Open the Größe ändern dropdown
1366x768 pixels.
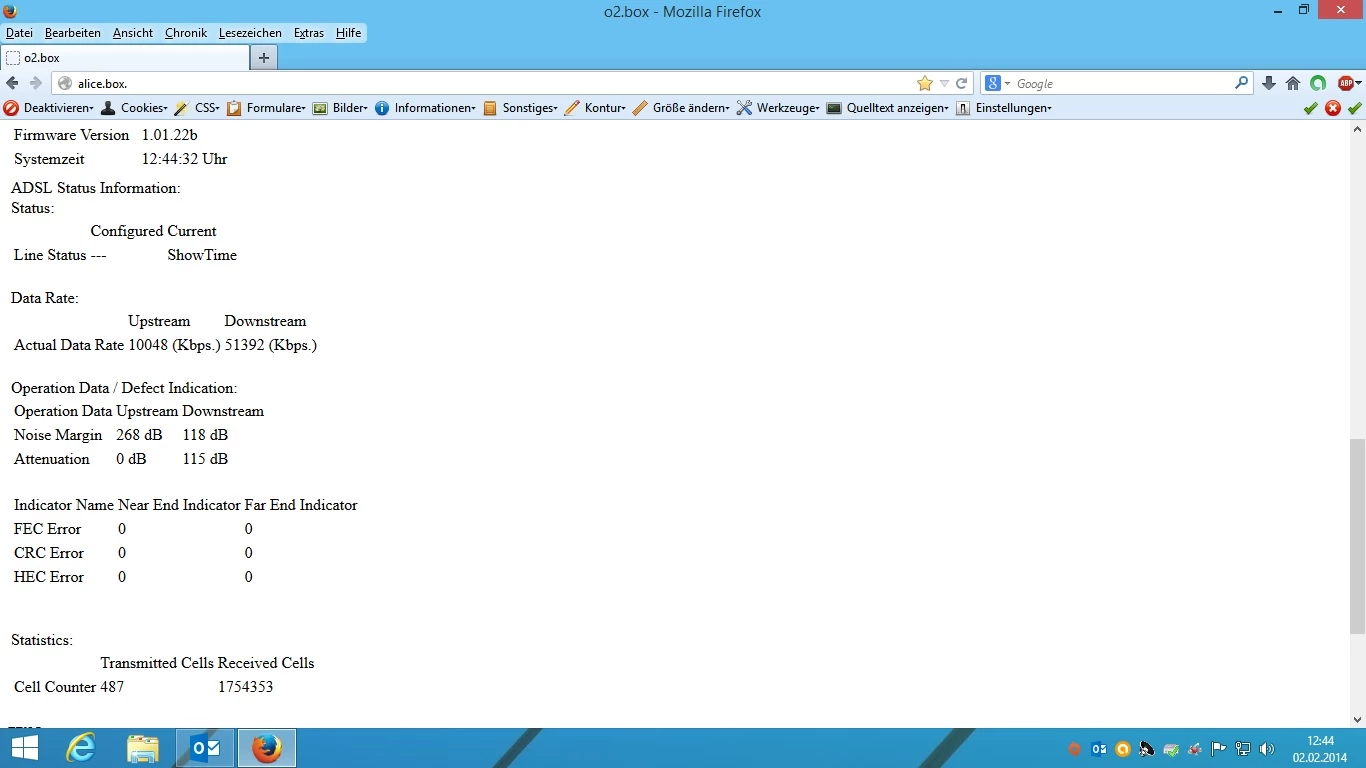pyautogui.click(x=681, y=108)
